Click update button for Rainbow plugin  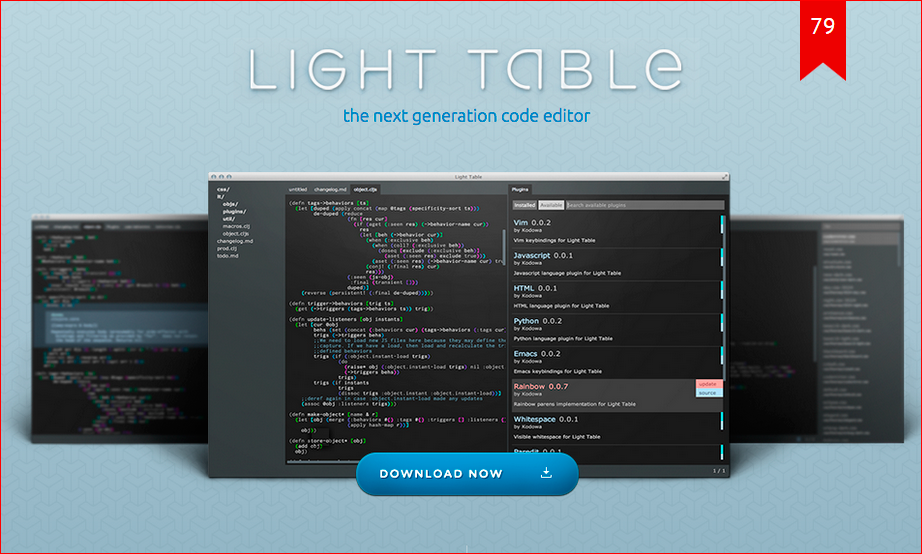coord(708,384)
